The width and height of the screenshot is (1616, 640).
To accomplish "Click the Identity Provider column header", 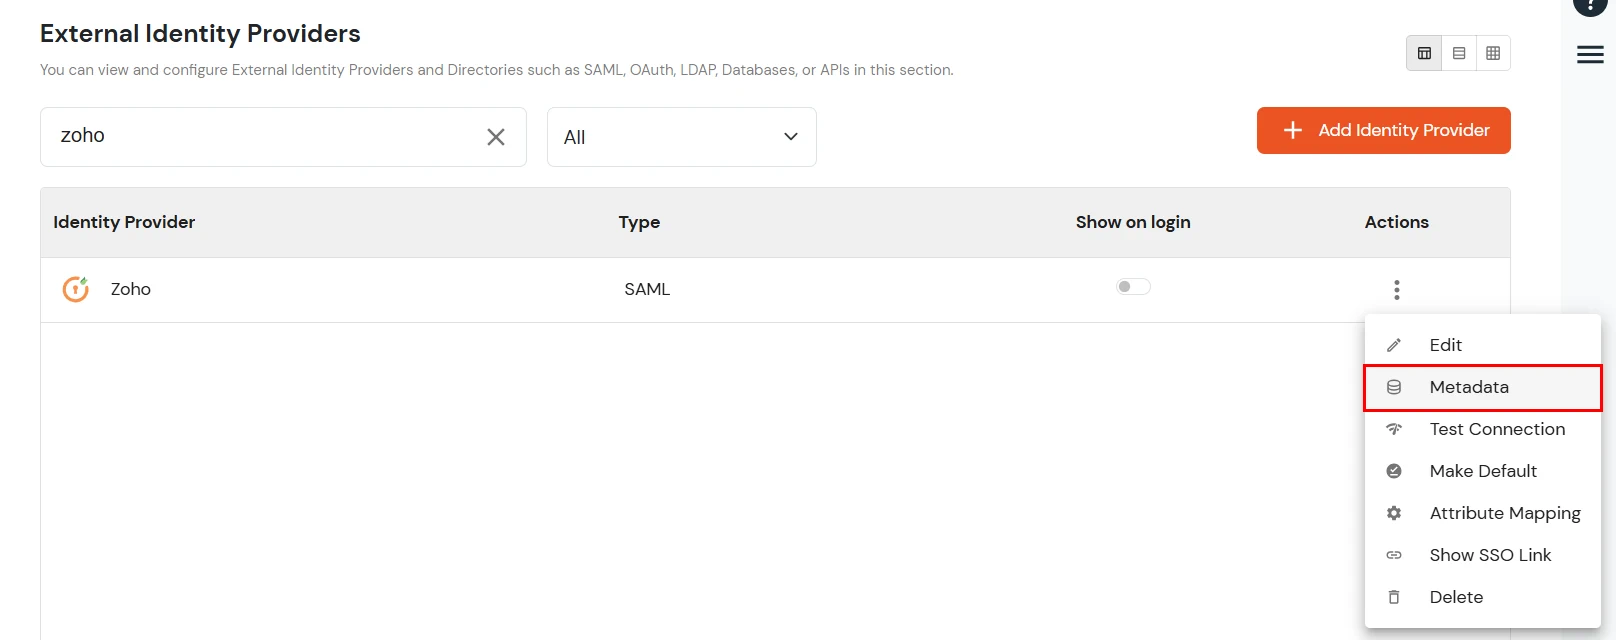I will point(124,222).
